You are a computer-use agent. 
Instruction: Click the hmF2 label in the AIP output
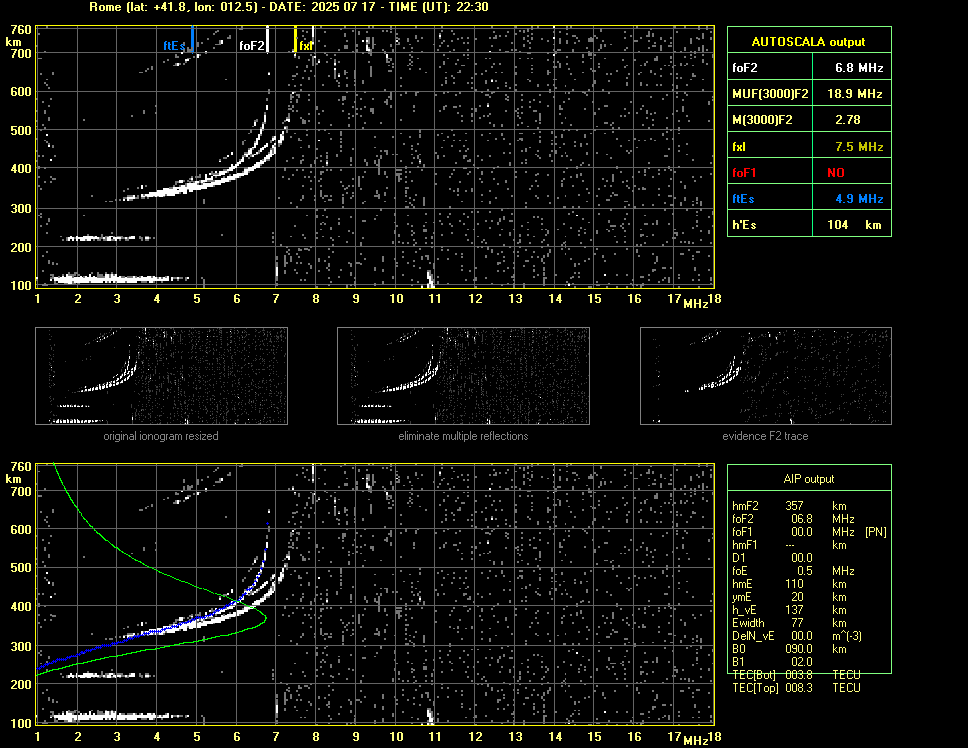point(745,506)
